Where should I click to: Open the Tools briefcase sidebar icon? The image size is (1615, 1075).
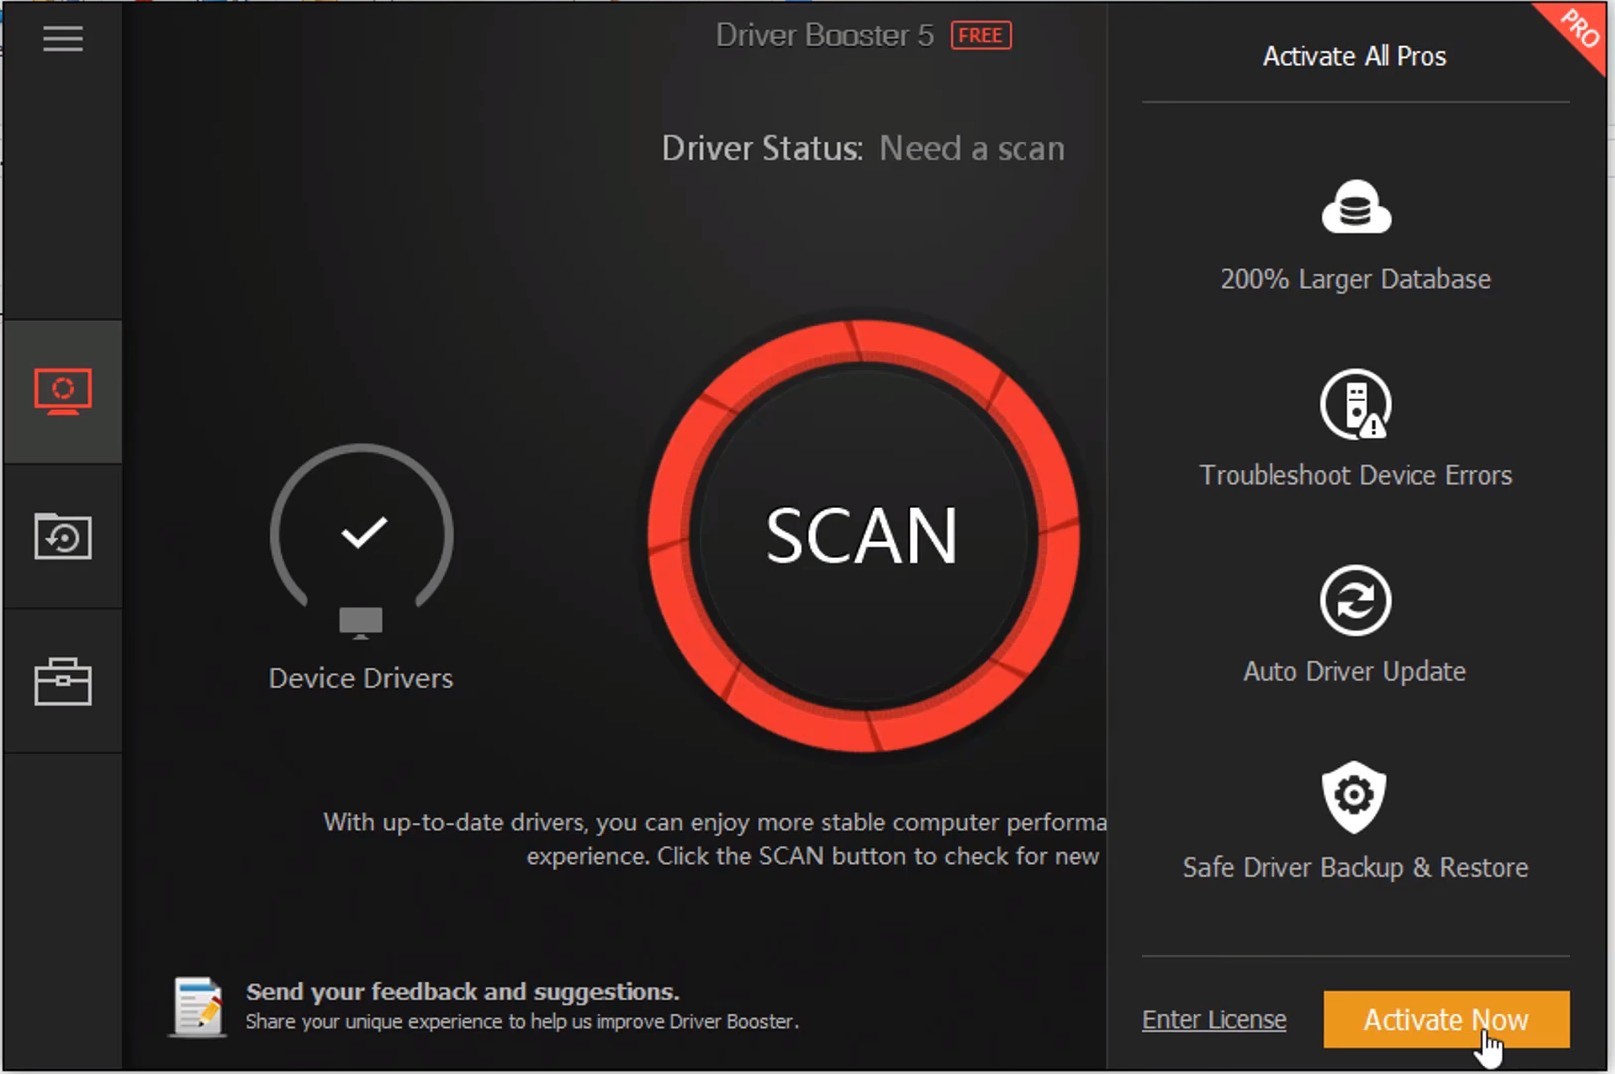[63, 682]
